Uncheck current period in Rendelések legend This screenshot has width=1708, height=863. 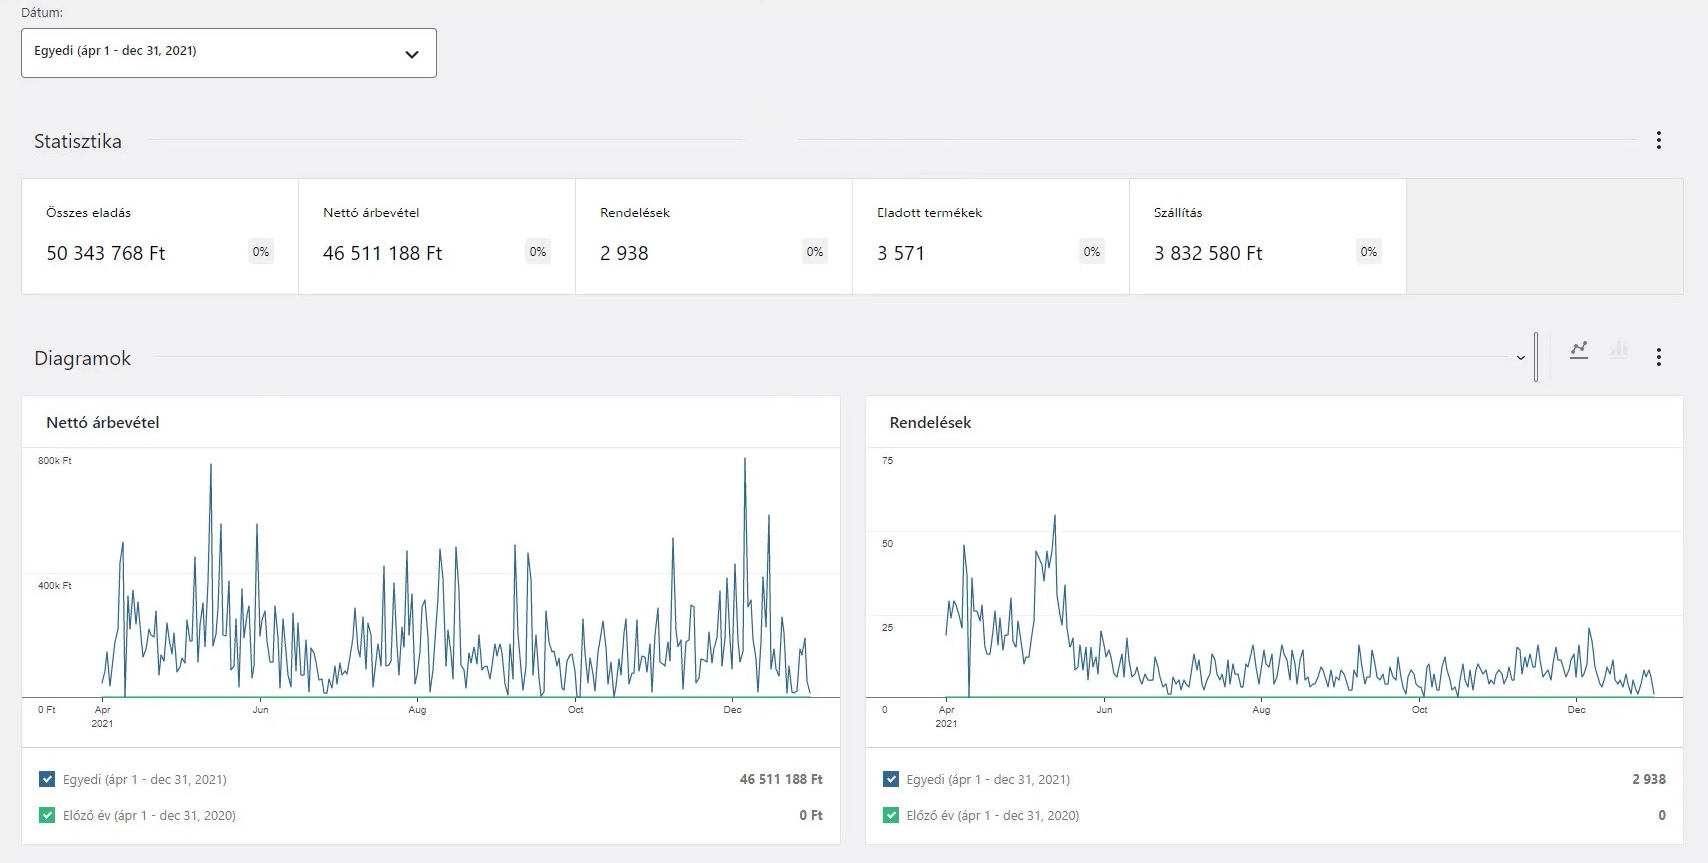pyautogui.click(x=891, y=779)
